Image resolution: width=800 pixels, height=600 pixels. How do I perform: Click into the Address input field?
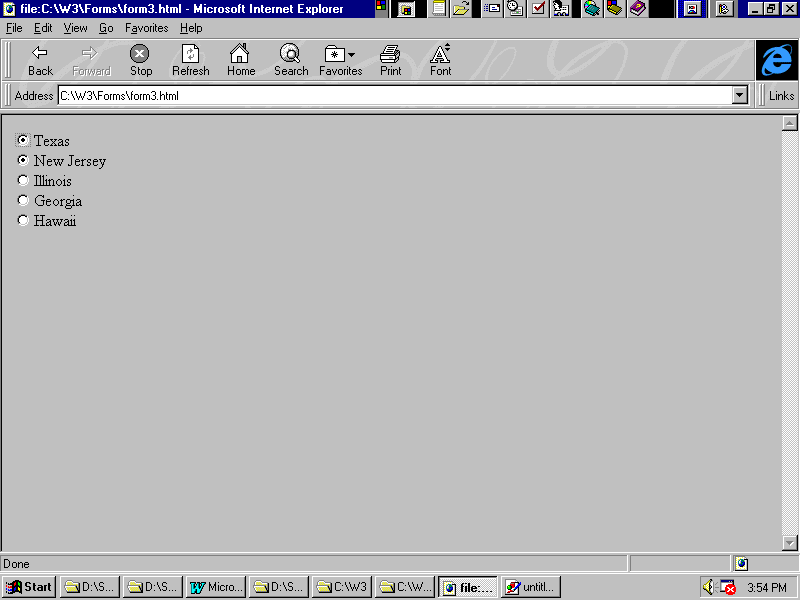390,96
